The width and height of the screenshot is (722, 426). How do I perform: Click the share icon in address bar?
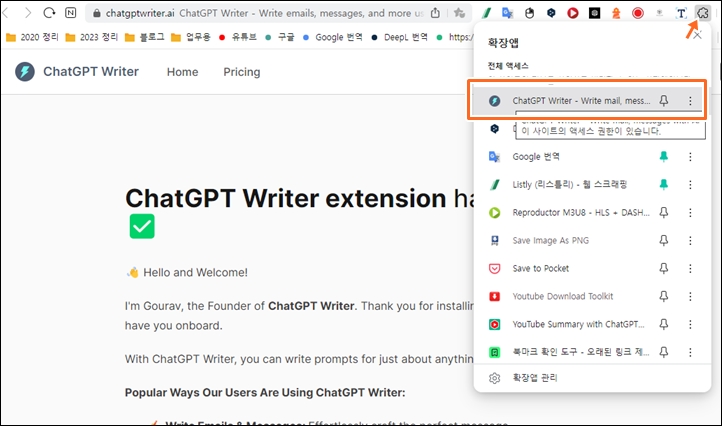[435, 13]
